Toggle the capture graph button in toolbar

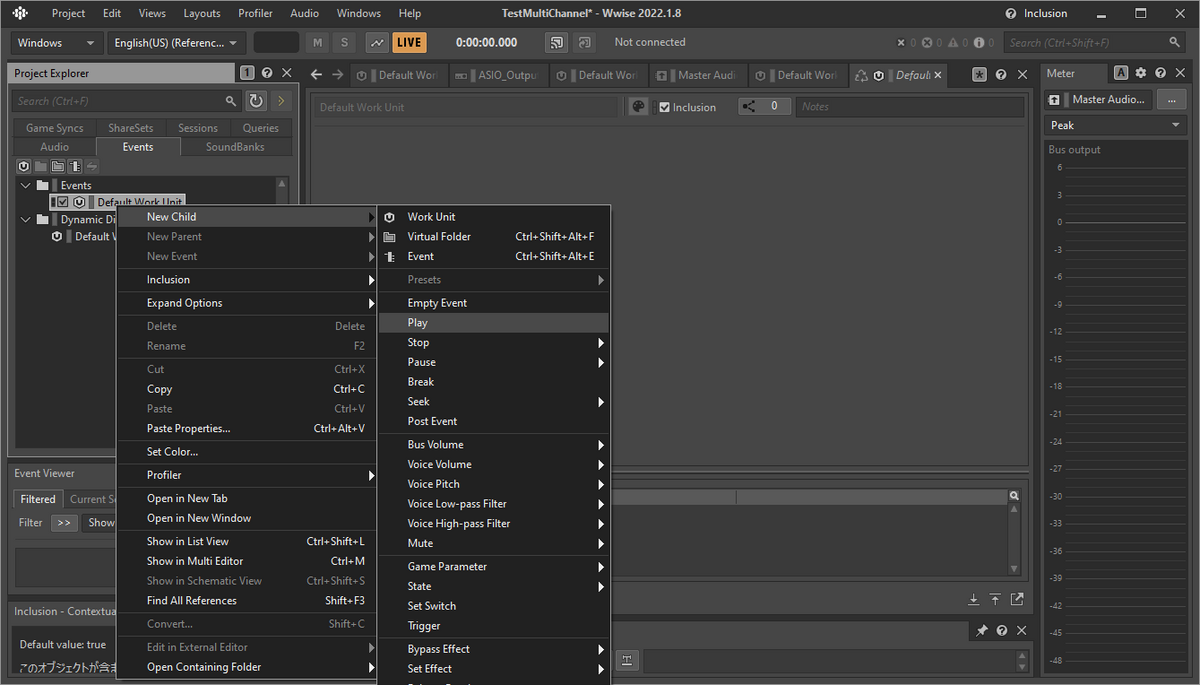tap(377, 43)
